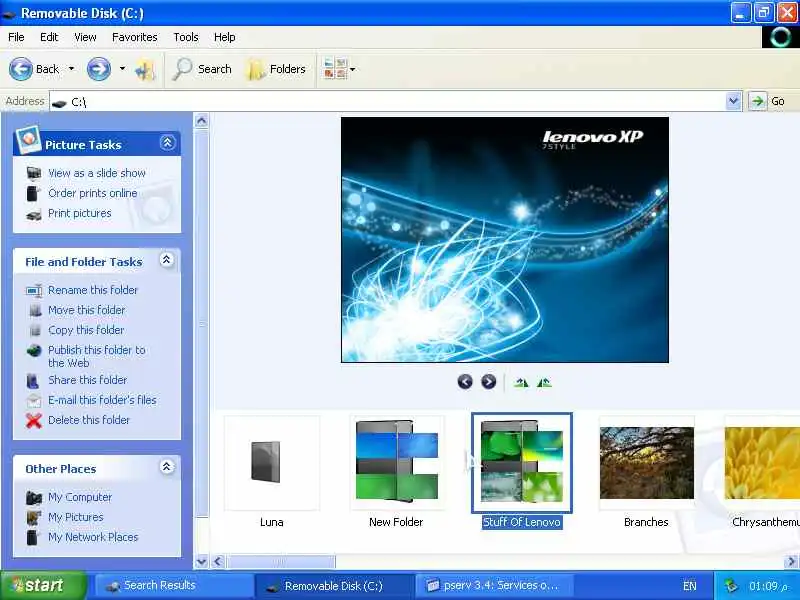This screenshot has height=600, width=800.
Task: Click the globe publish-to-Web icon
Action: (34, 351)
